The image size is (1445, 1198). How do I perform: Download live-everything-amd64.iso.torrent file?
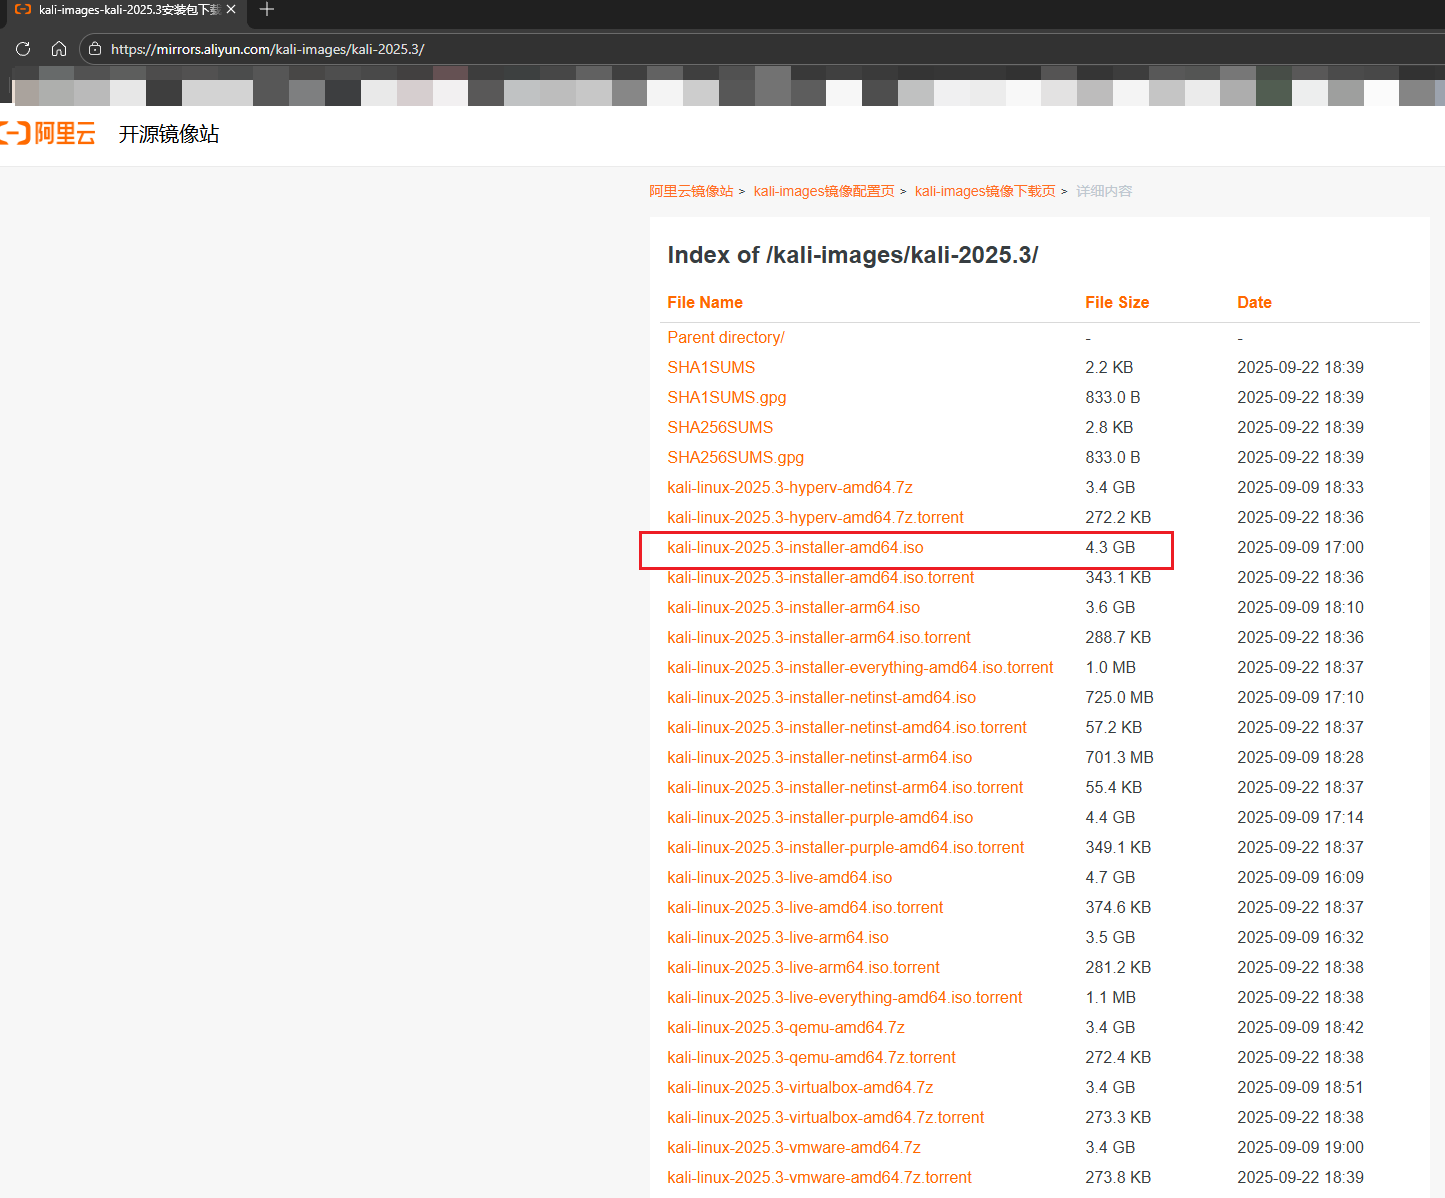tap(845, 998)
